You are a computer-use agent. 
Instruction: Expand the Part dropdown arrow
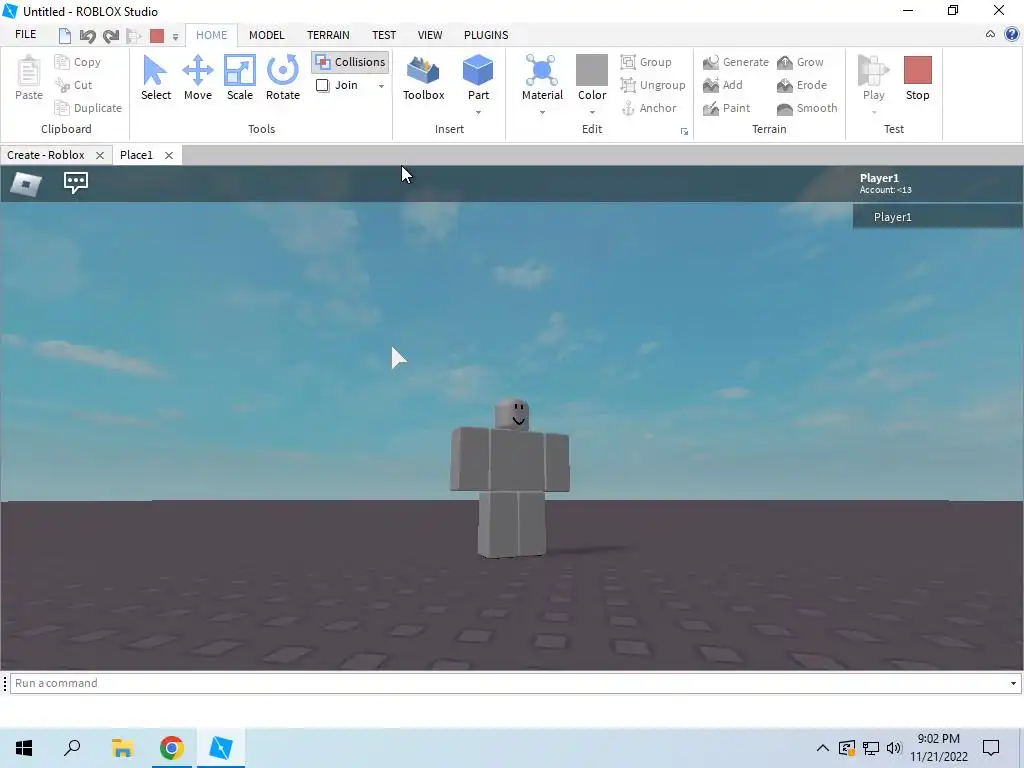tap(478, 112)
